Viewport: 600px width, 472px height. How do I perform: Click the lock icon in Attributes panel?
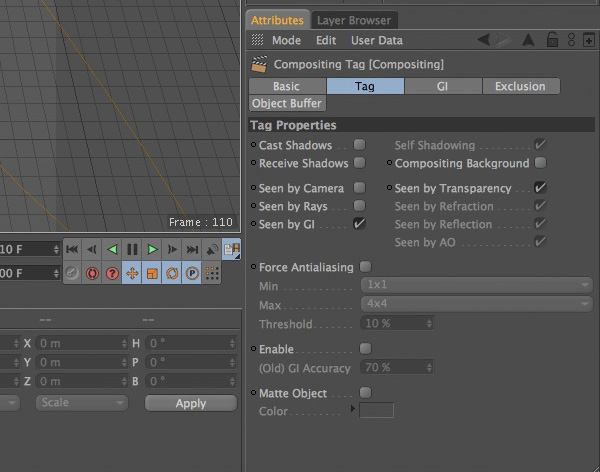click(552, 40)
